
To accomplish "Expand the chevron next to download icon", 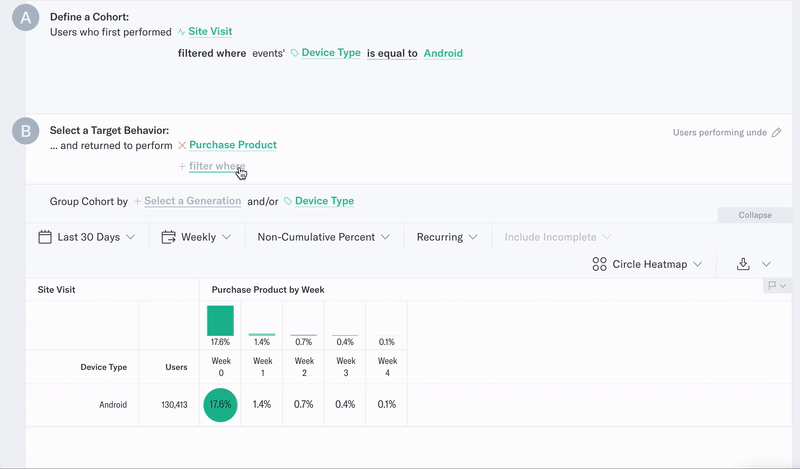I will tap(767, 264).
